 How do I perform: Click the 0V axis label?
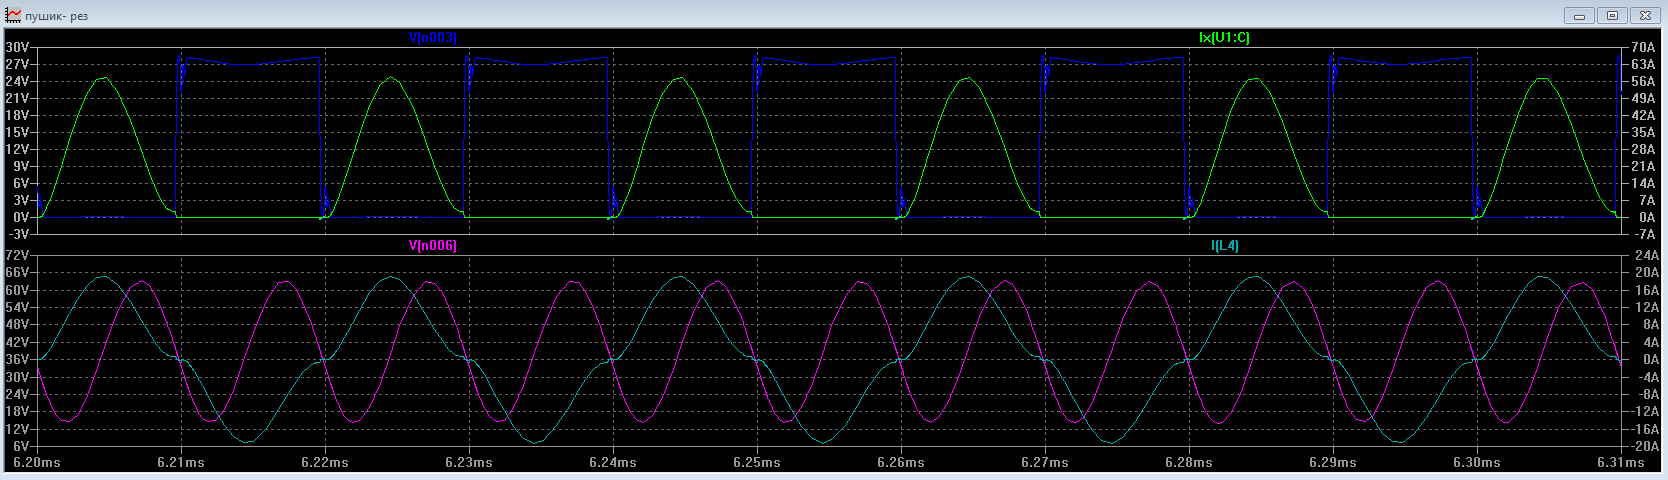(x=21, y=217)
